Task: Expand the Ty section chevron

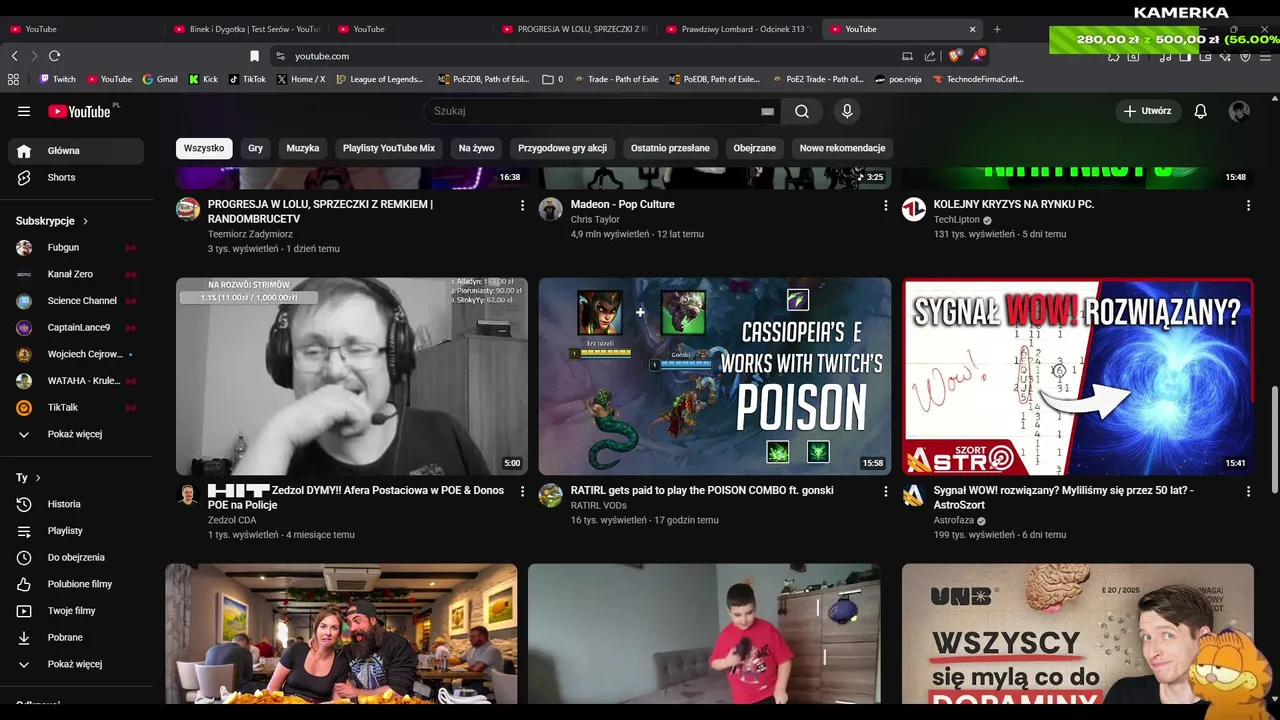Action: pos(38,478)
